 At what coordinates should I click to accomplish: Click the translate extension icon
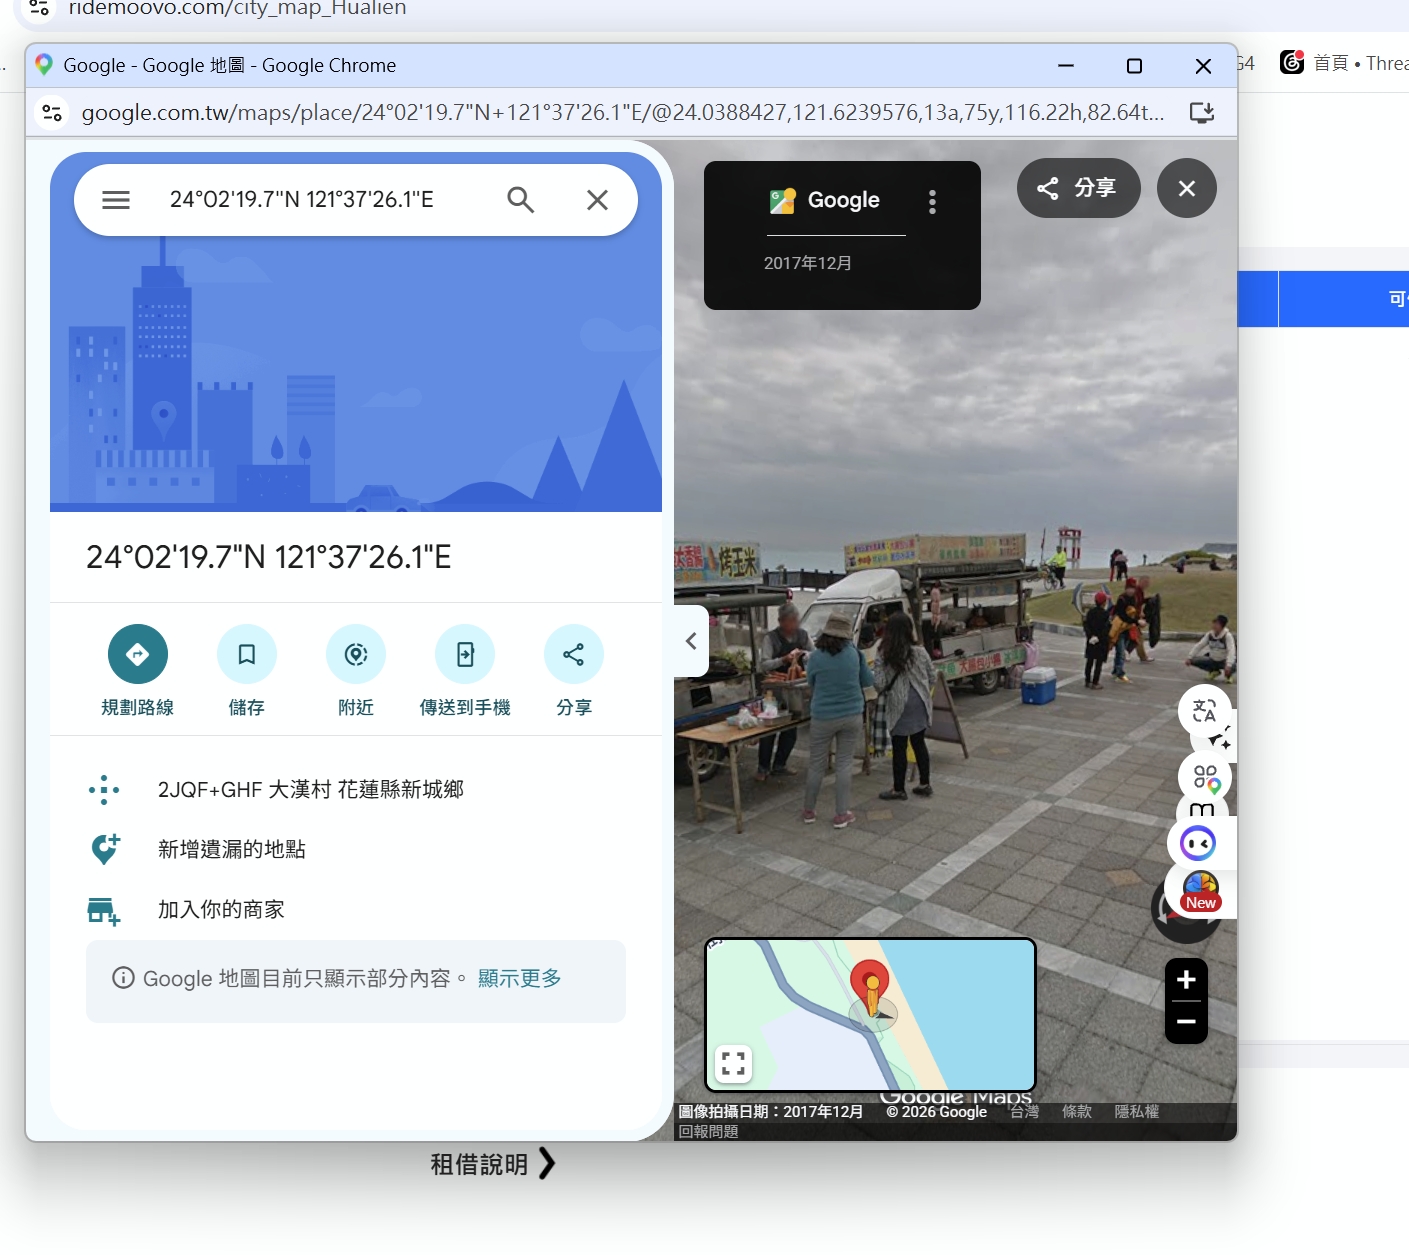[1204, 711]
